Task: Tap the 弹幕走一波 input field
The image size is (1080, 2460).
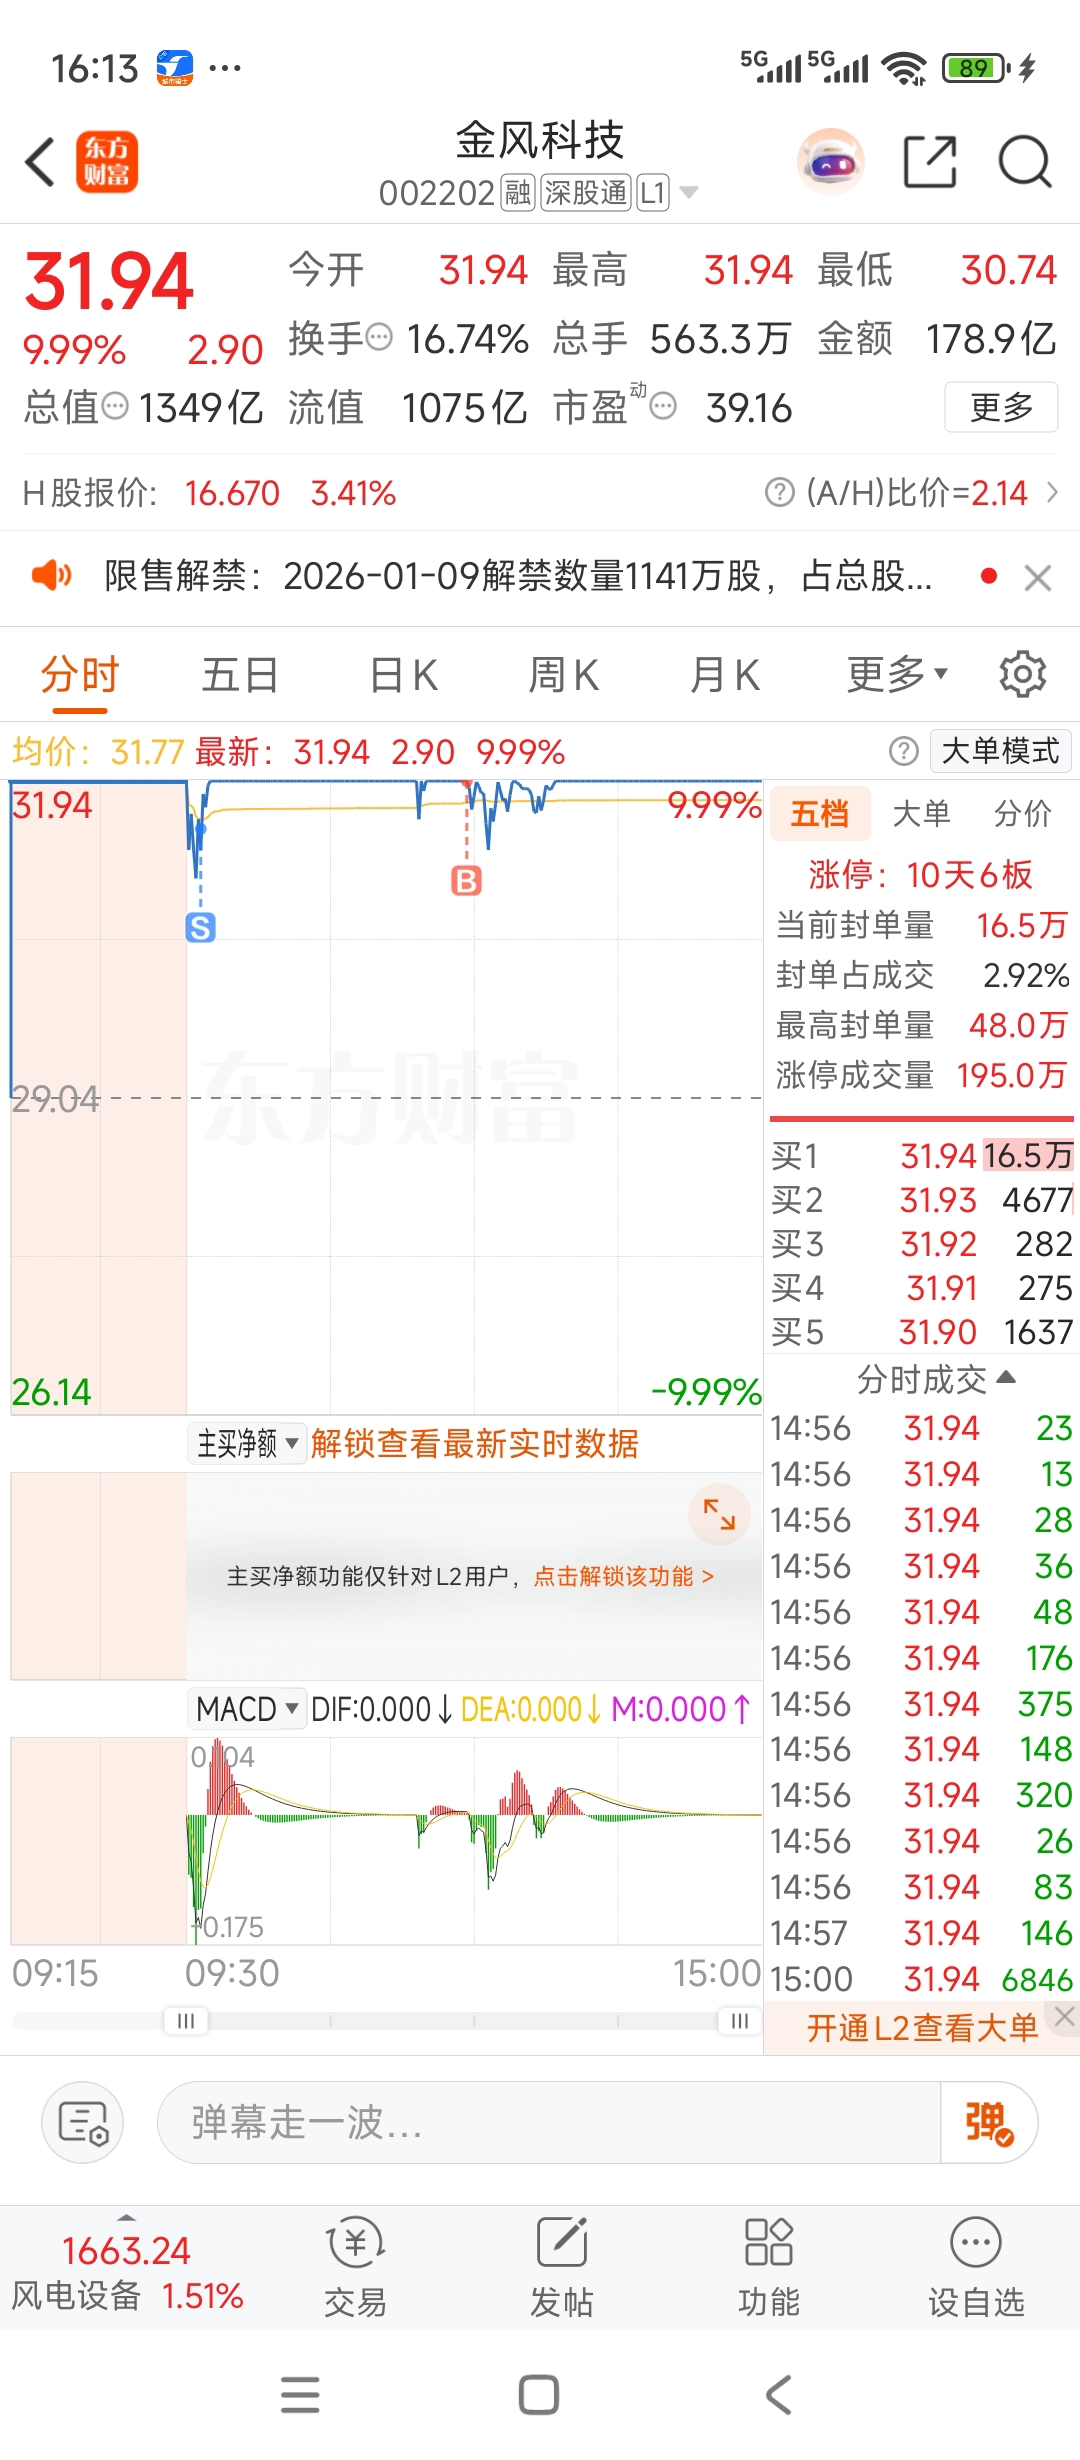Action: coord(549,2122)
